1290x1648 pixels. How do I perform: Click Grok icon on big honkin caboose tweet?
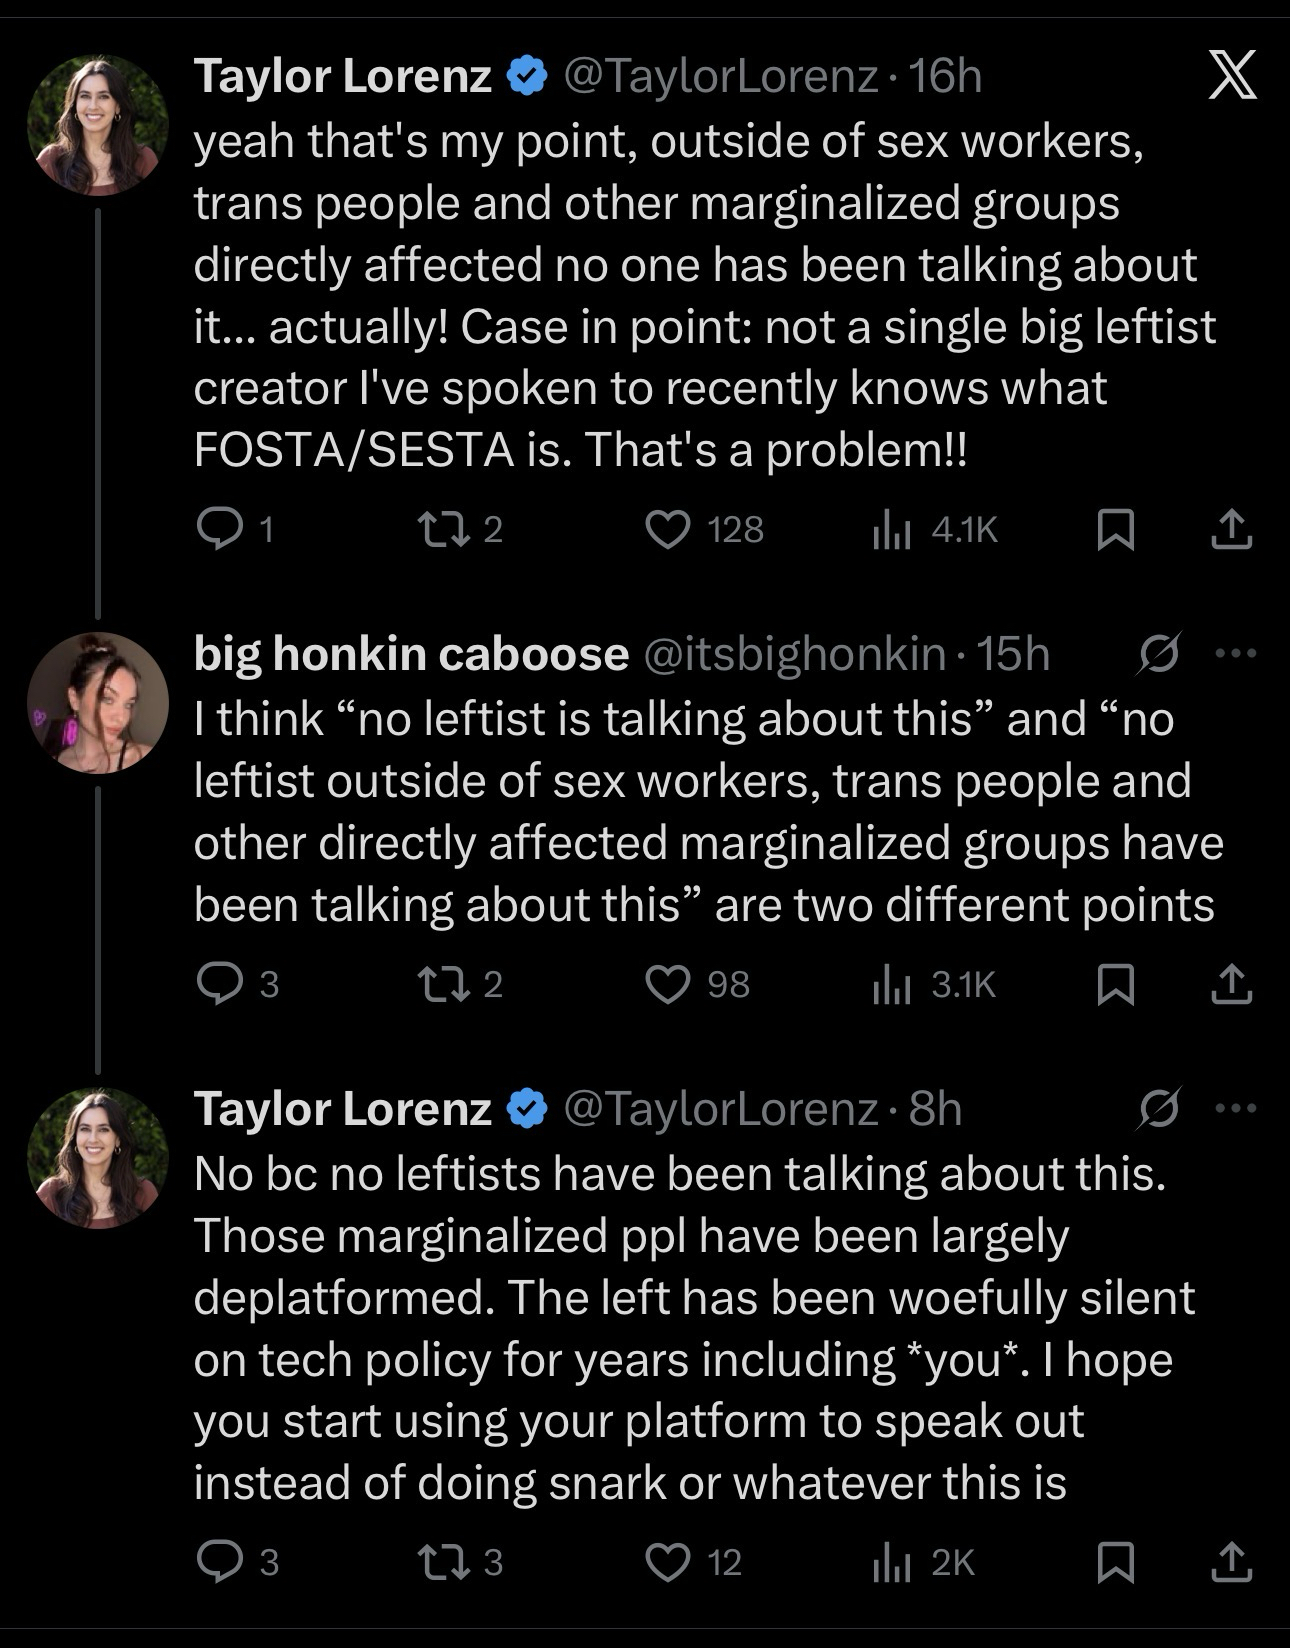[x=1160, y=654]
